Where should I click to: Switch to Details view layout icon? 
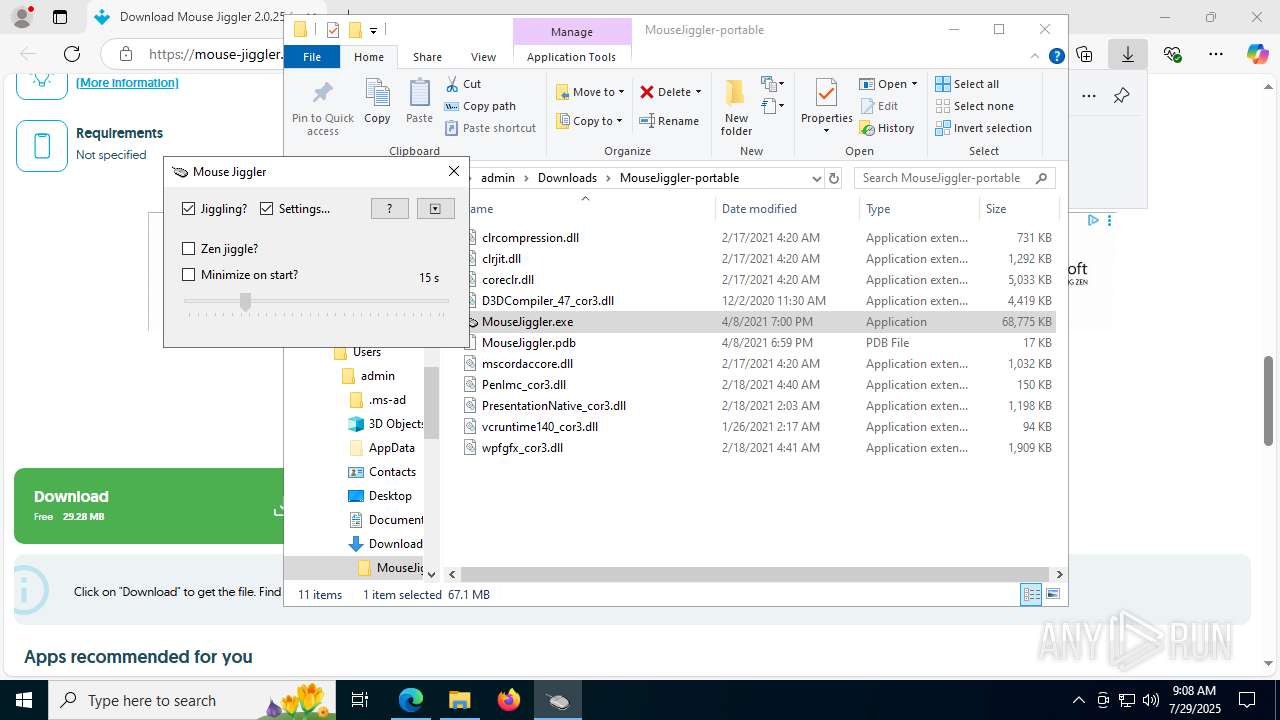click(x=1031, y=595)
